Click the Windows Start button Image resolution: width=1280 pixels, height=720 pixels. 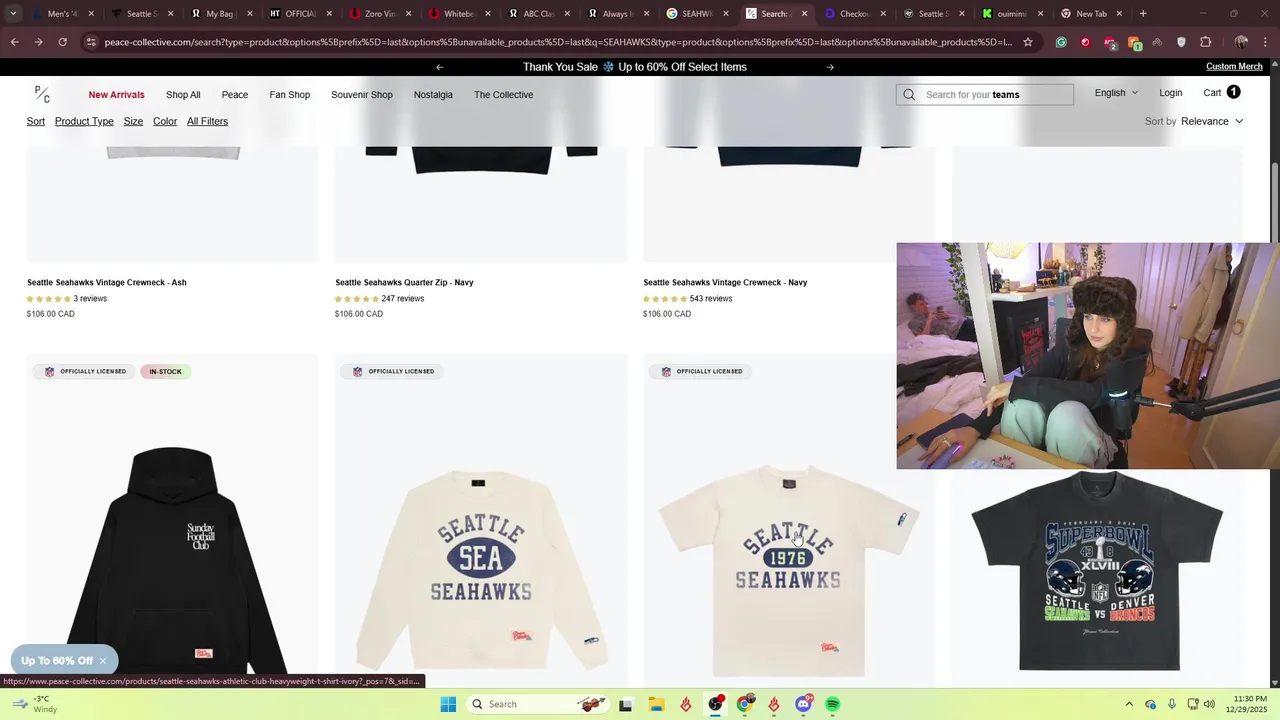[448, 704]
